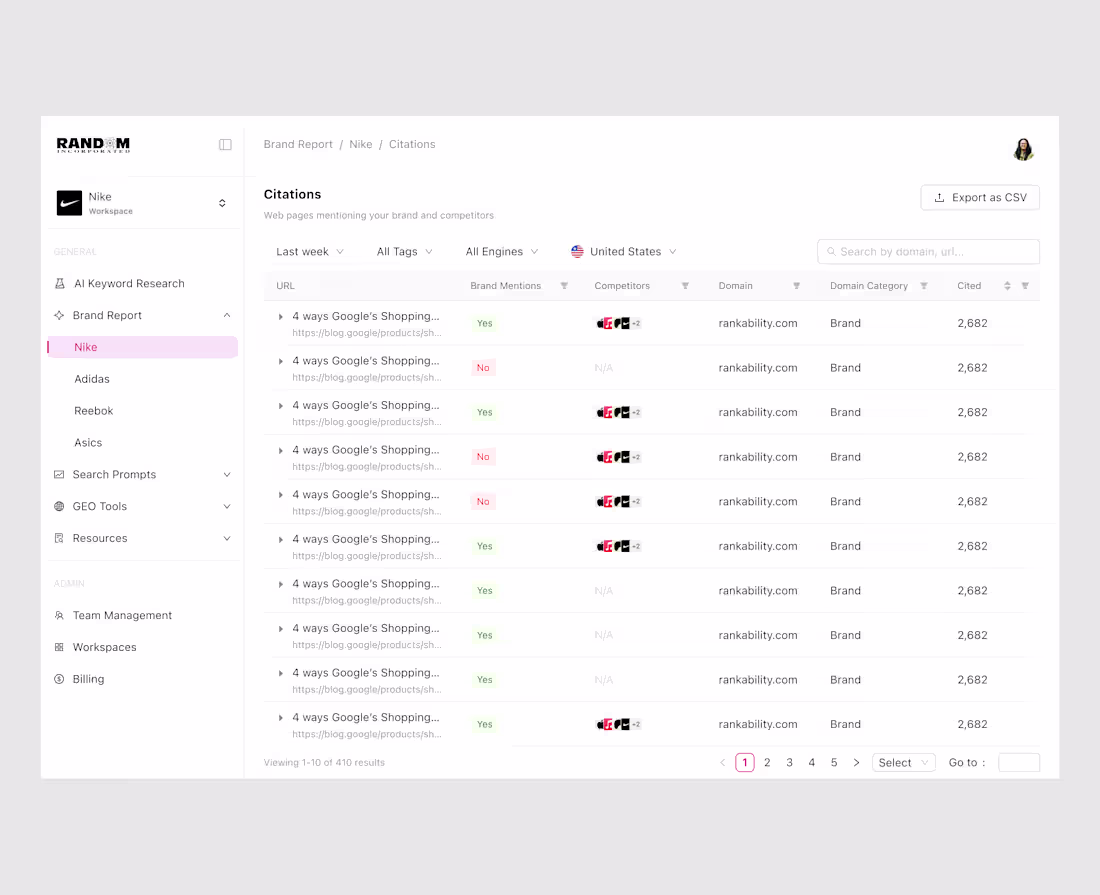The image size is (1100, 895).
Task: Go to page 3 of results
Action: (789, 763)
